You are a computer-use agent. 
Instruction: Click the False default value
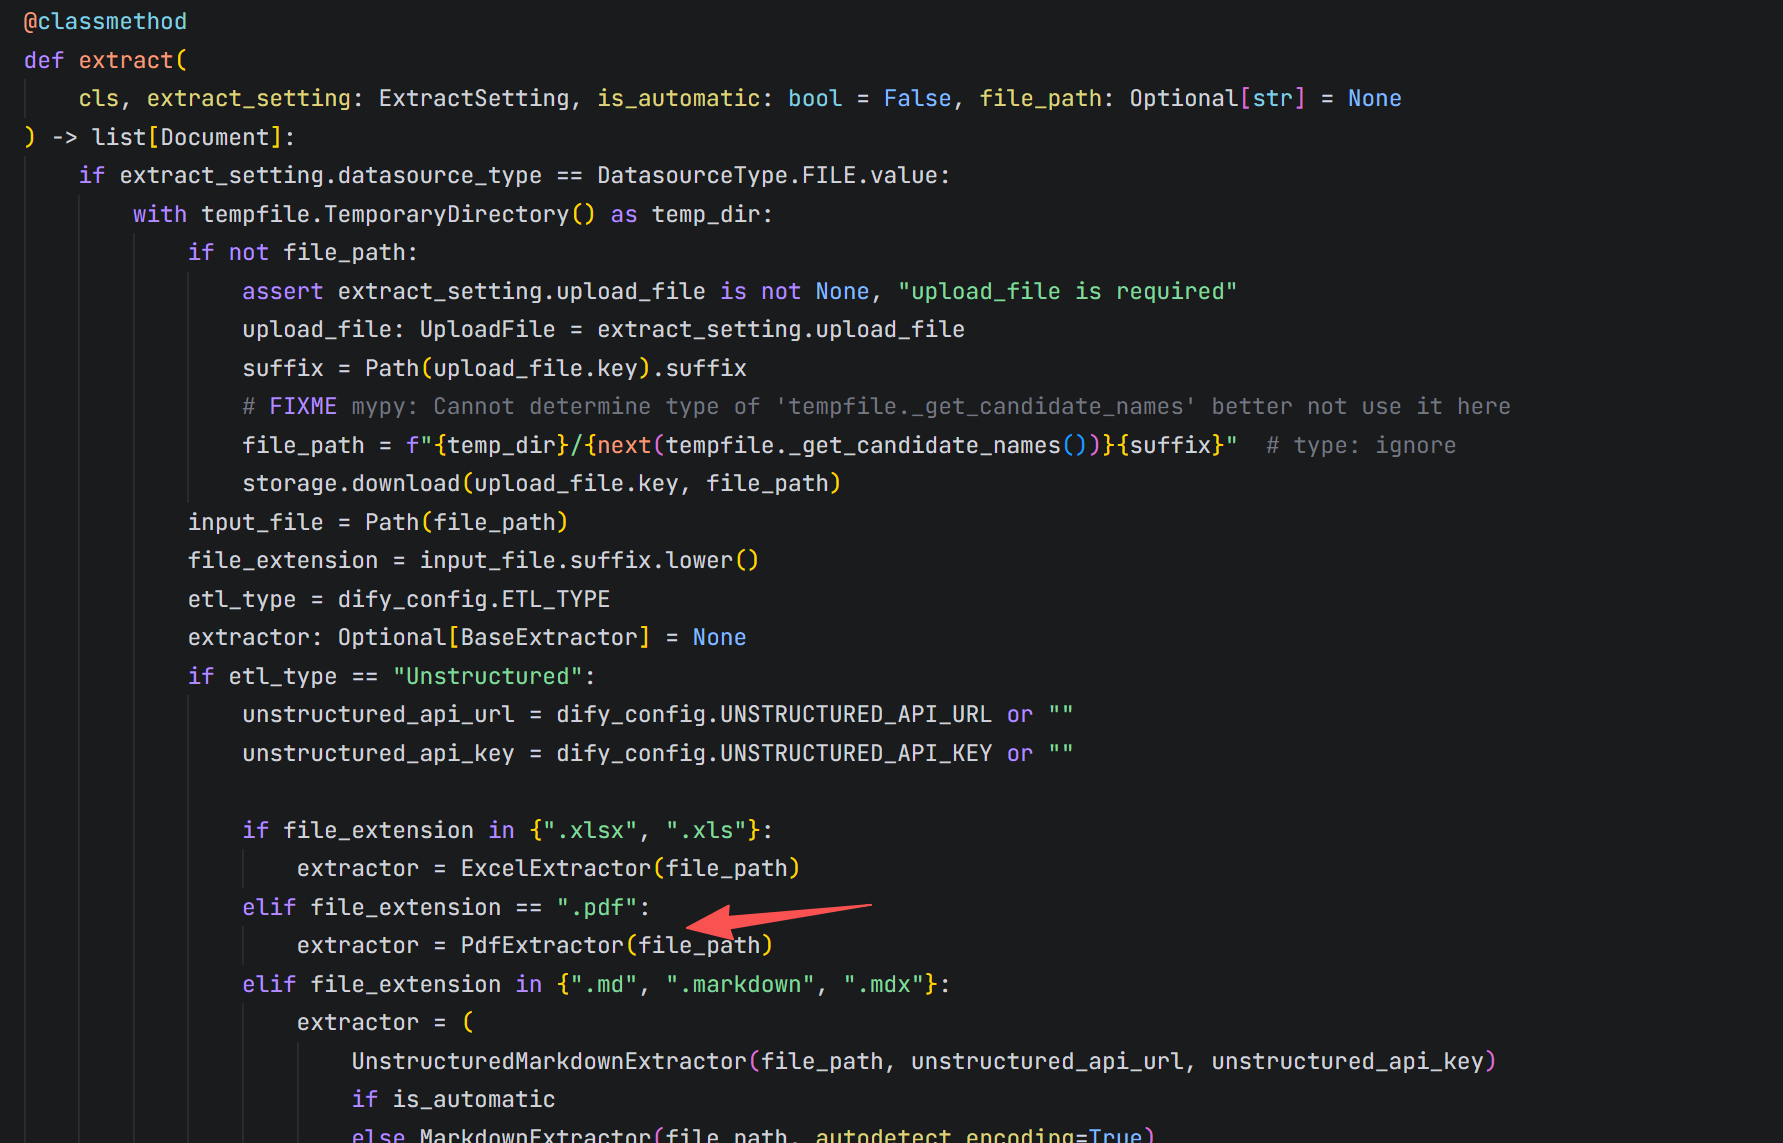point(917,98)
